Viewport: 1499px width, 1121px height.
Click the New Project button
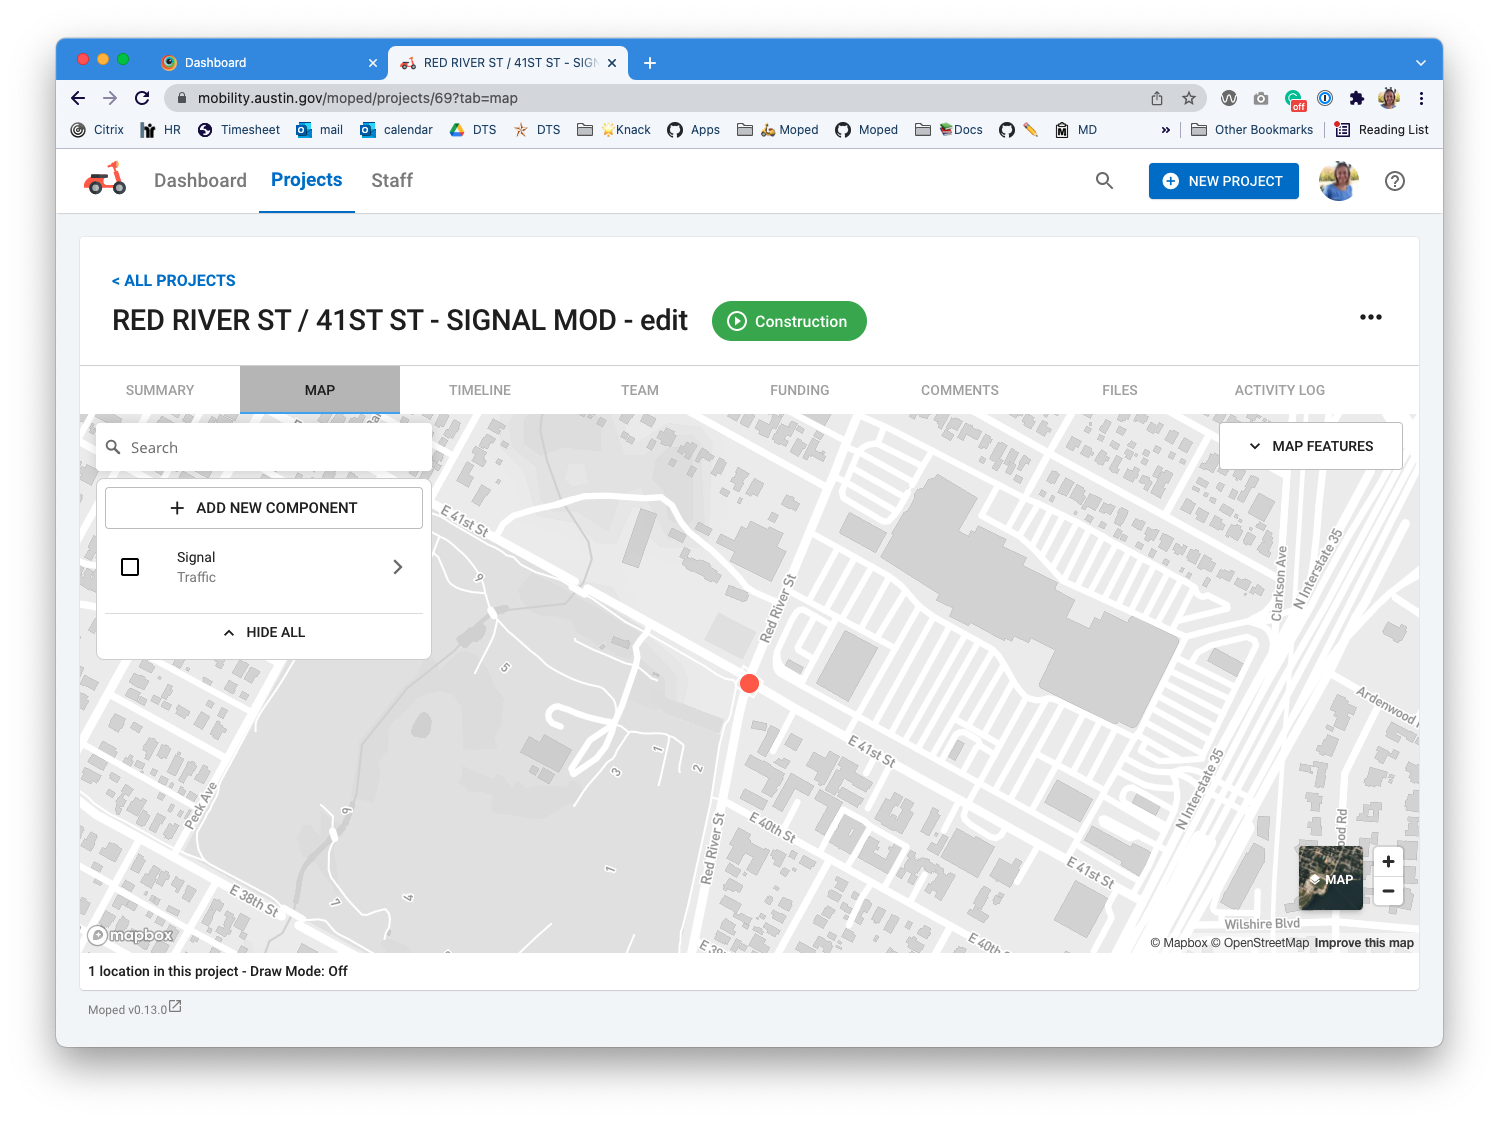click(x=1224, y=181)
